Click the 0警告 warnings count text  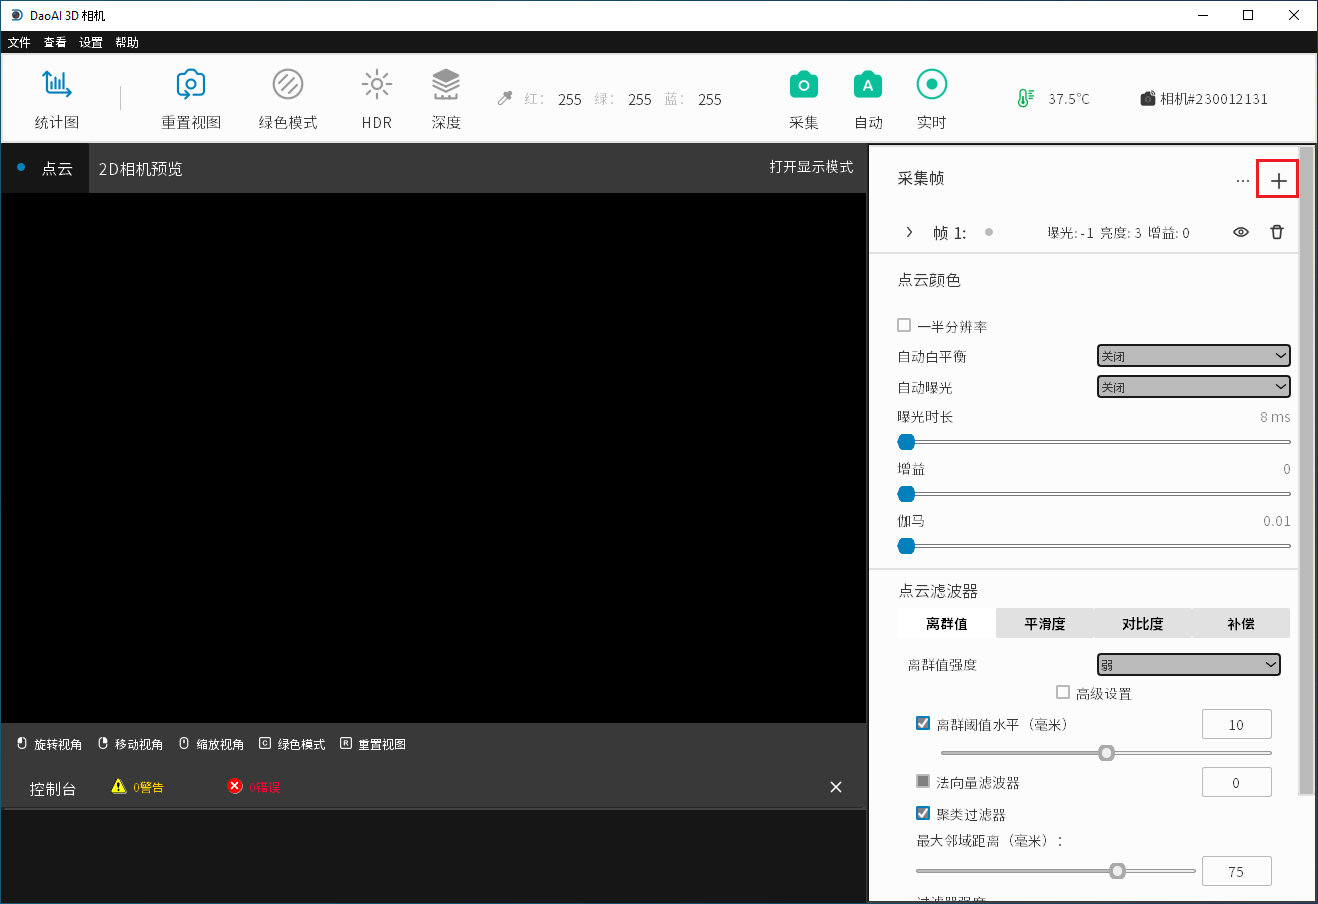148,788
